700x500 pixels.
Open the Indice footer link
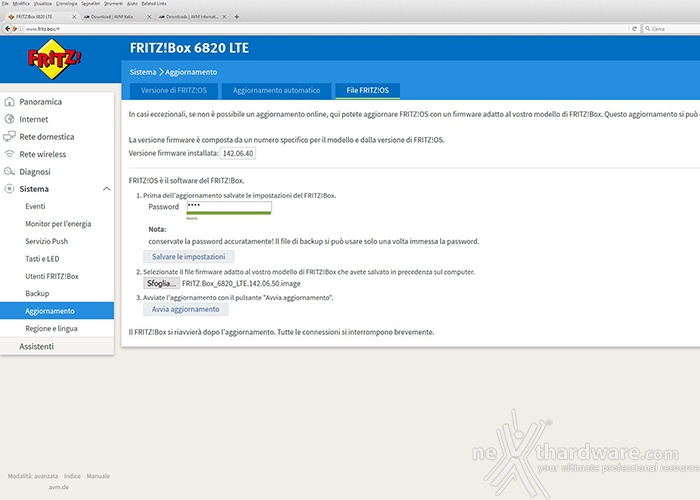(72, 476)
